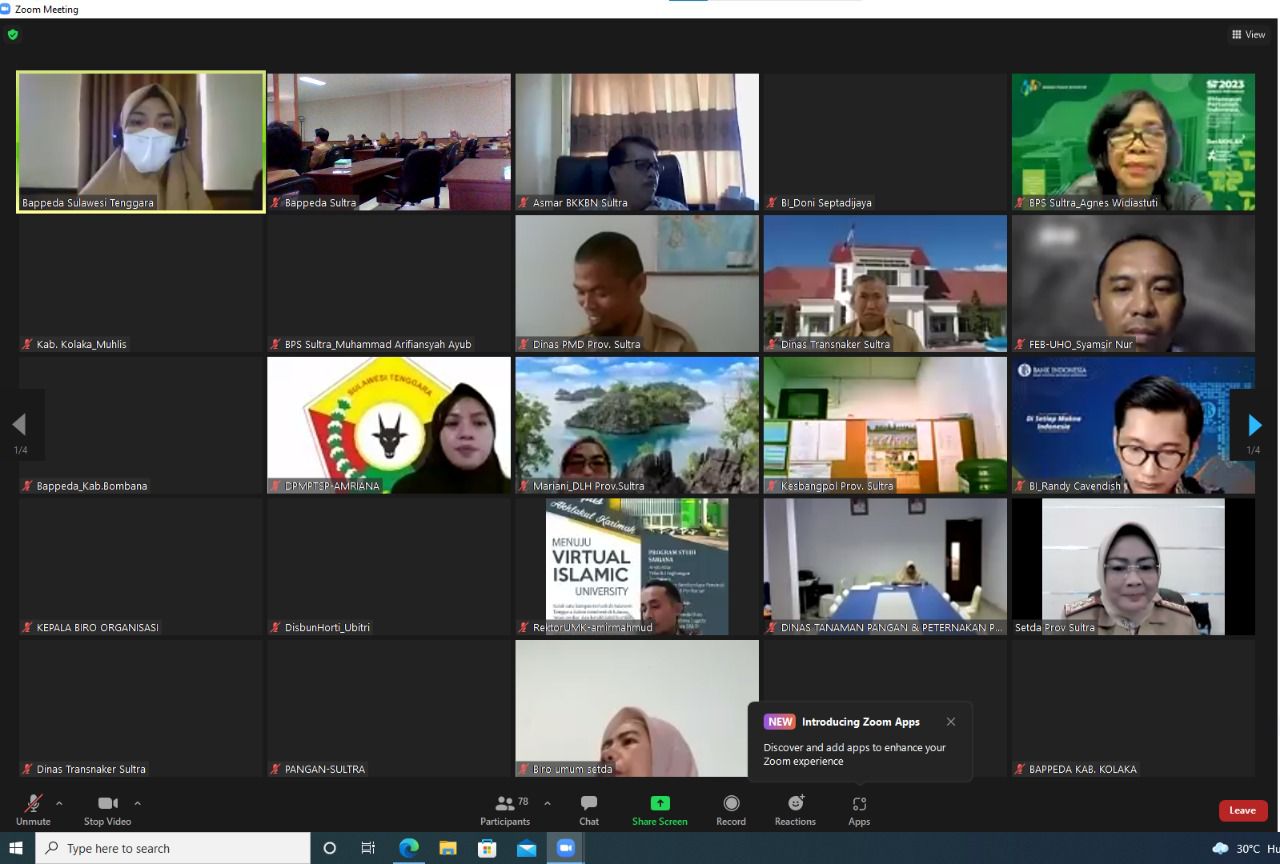
Task: Select Bappeda Sultra meeting room video
Action: (x=389, y=142)
